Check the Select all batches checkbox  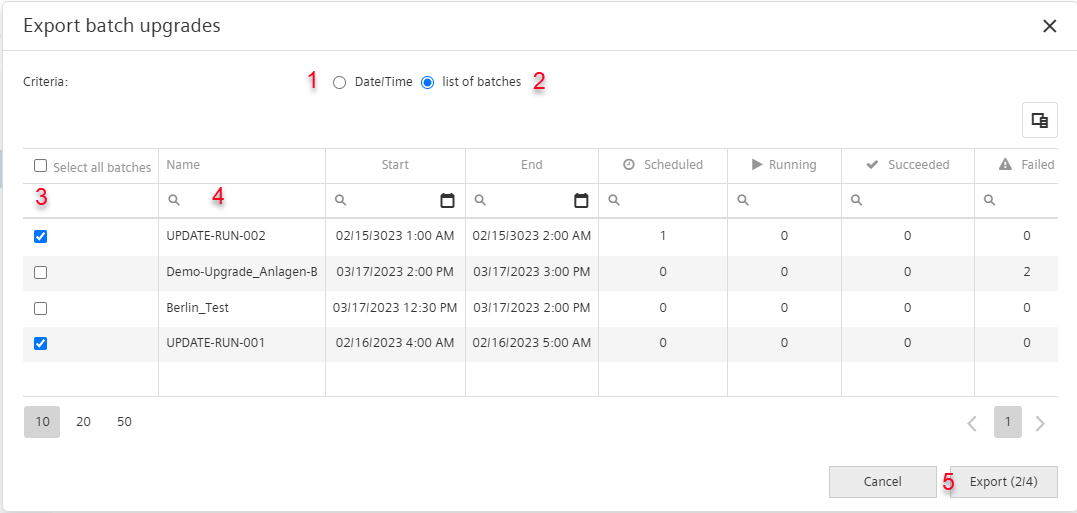(x=41, y=166)
